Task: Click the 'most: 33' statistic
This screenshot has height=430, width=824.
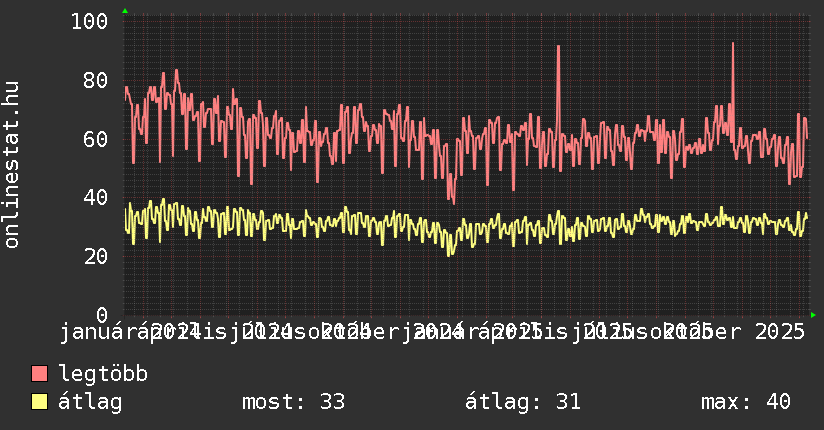Action: (293, 402)
